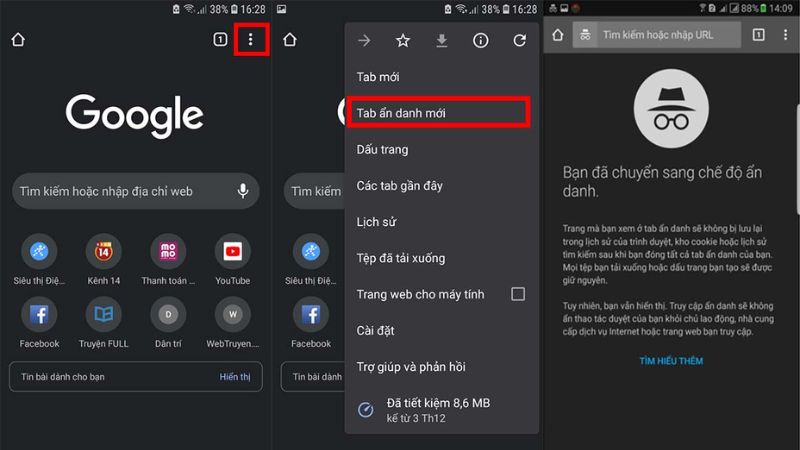Select 'Các tab gần đây' menu item
This screenshot has width=800, height=450.
(442, 186)
